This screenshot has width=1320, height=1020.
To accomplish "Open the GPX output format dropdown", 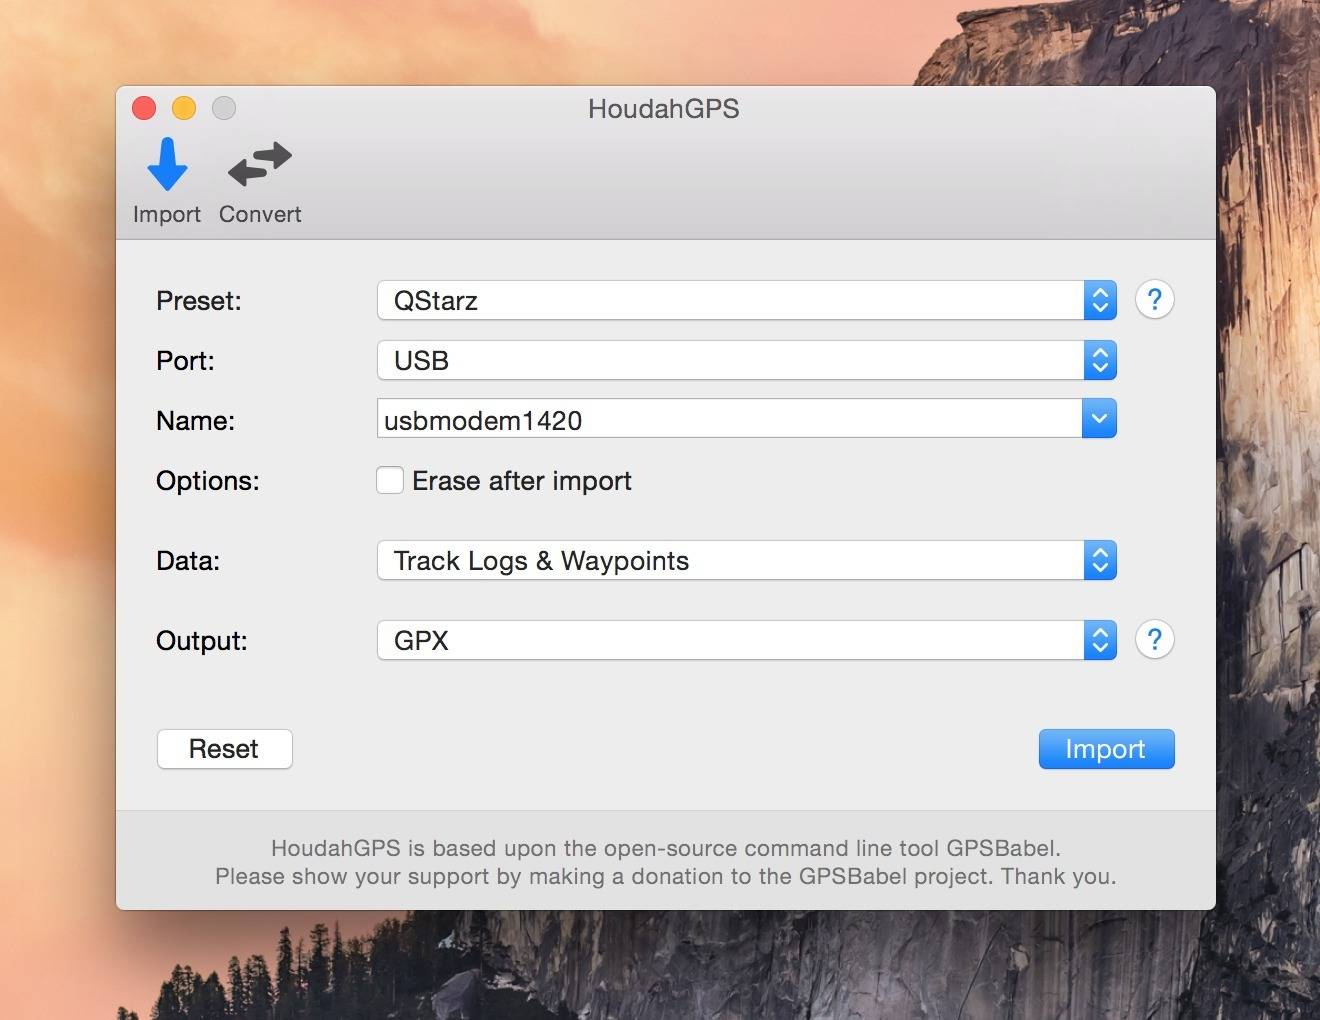I will pos(746,640).
